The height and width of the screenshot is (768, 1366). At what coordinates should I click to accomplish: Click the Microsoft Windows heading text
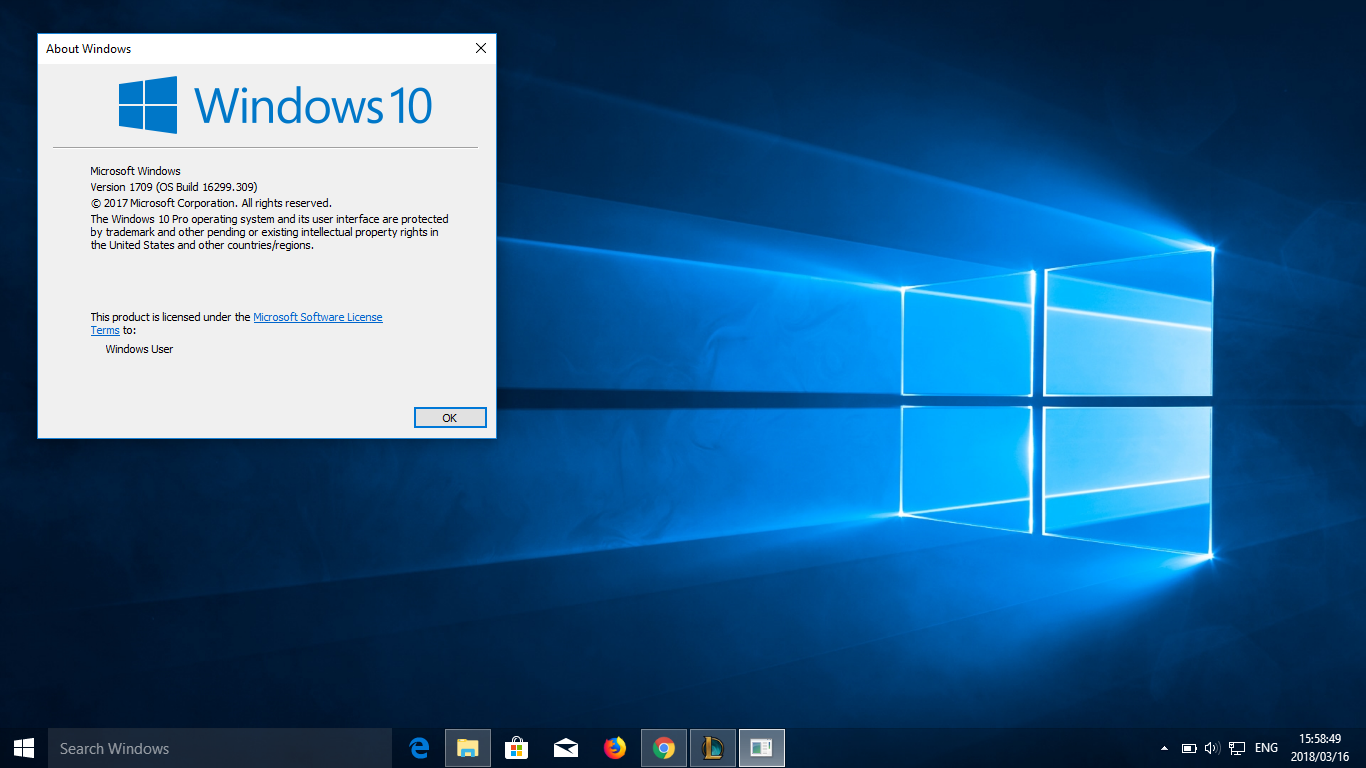point(135,171)
